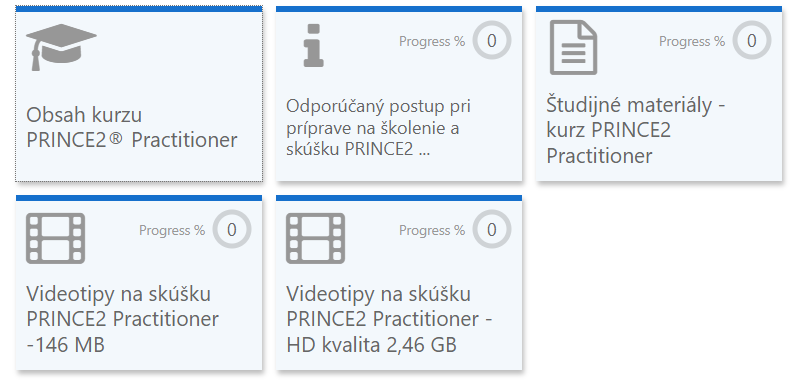Image resolution: width=798 pixels, height=385 pixels.
Task: Click blue top bar of Obsah kurzu tile
Action: click(x=139, y=9)
